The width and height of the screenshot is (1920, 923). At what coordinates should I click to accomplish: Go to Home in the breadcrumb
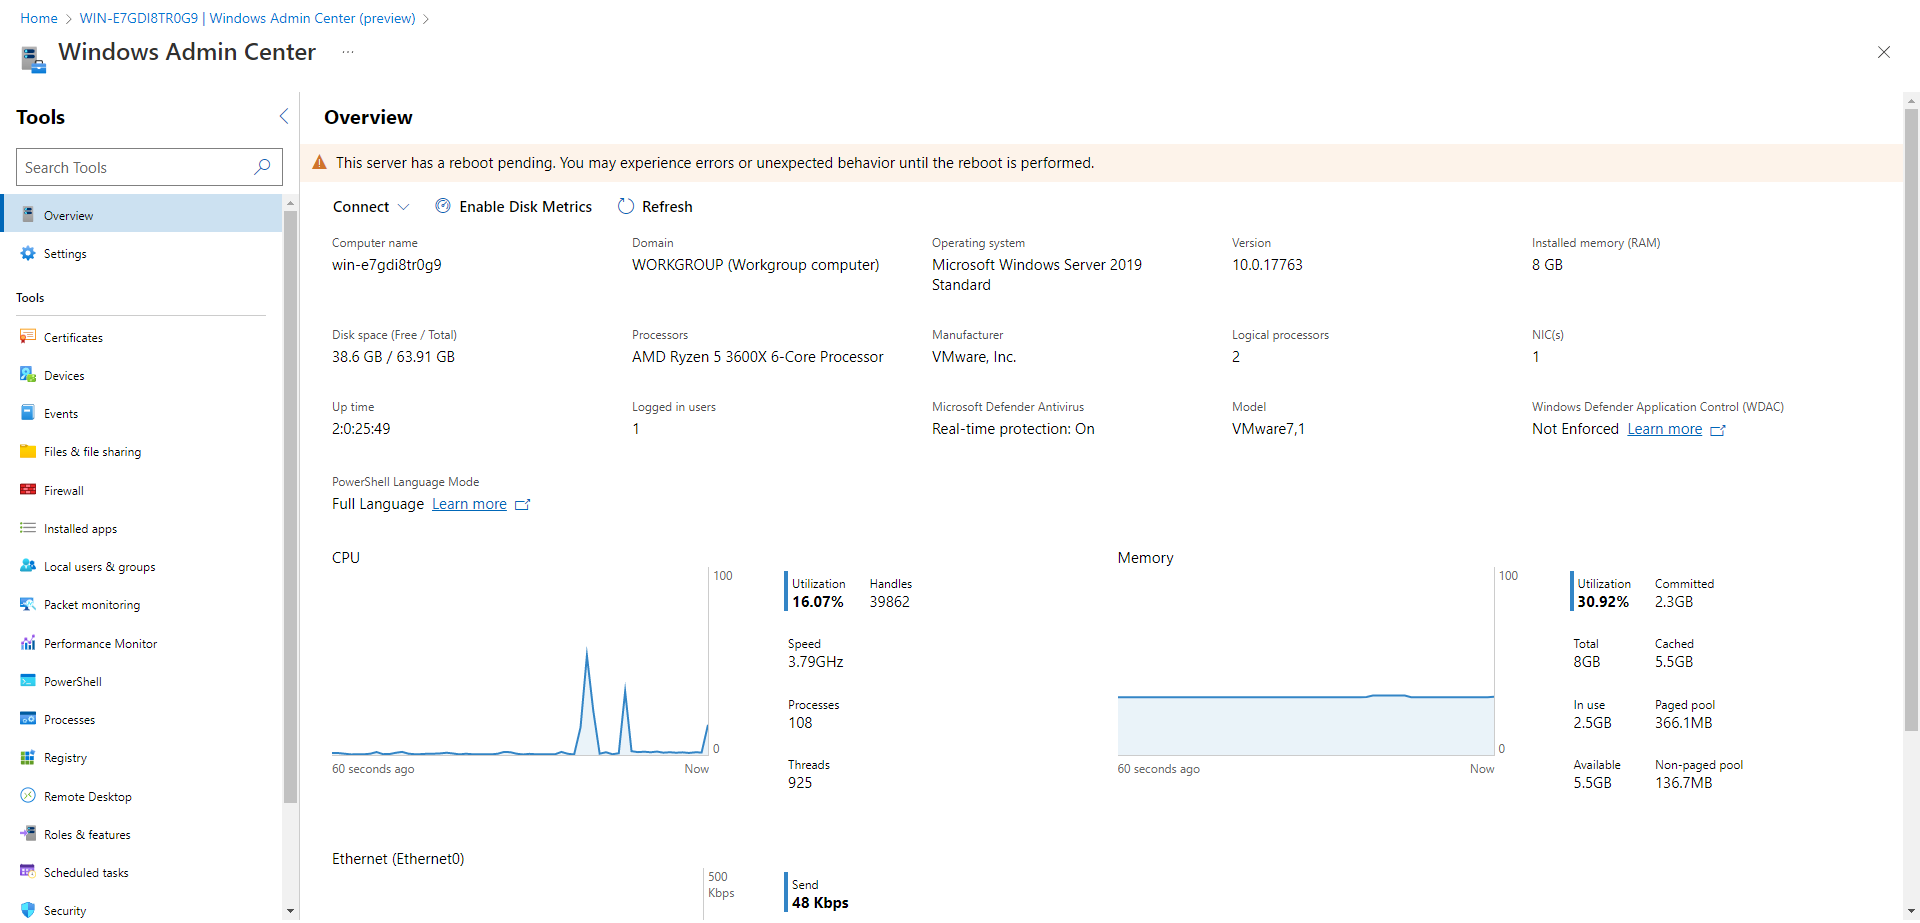tap(39, 18)
